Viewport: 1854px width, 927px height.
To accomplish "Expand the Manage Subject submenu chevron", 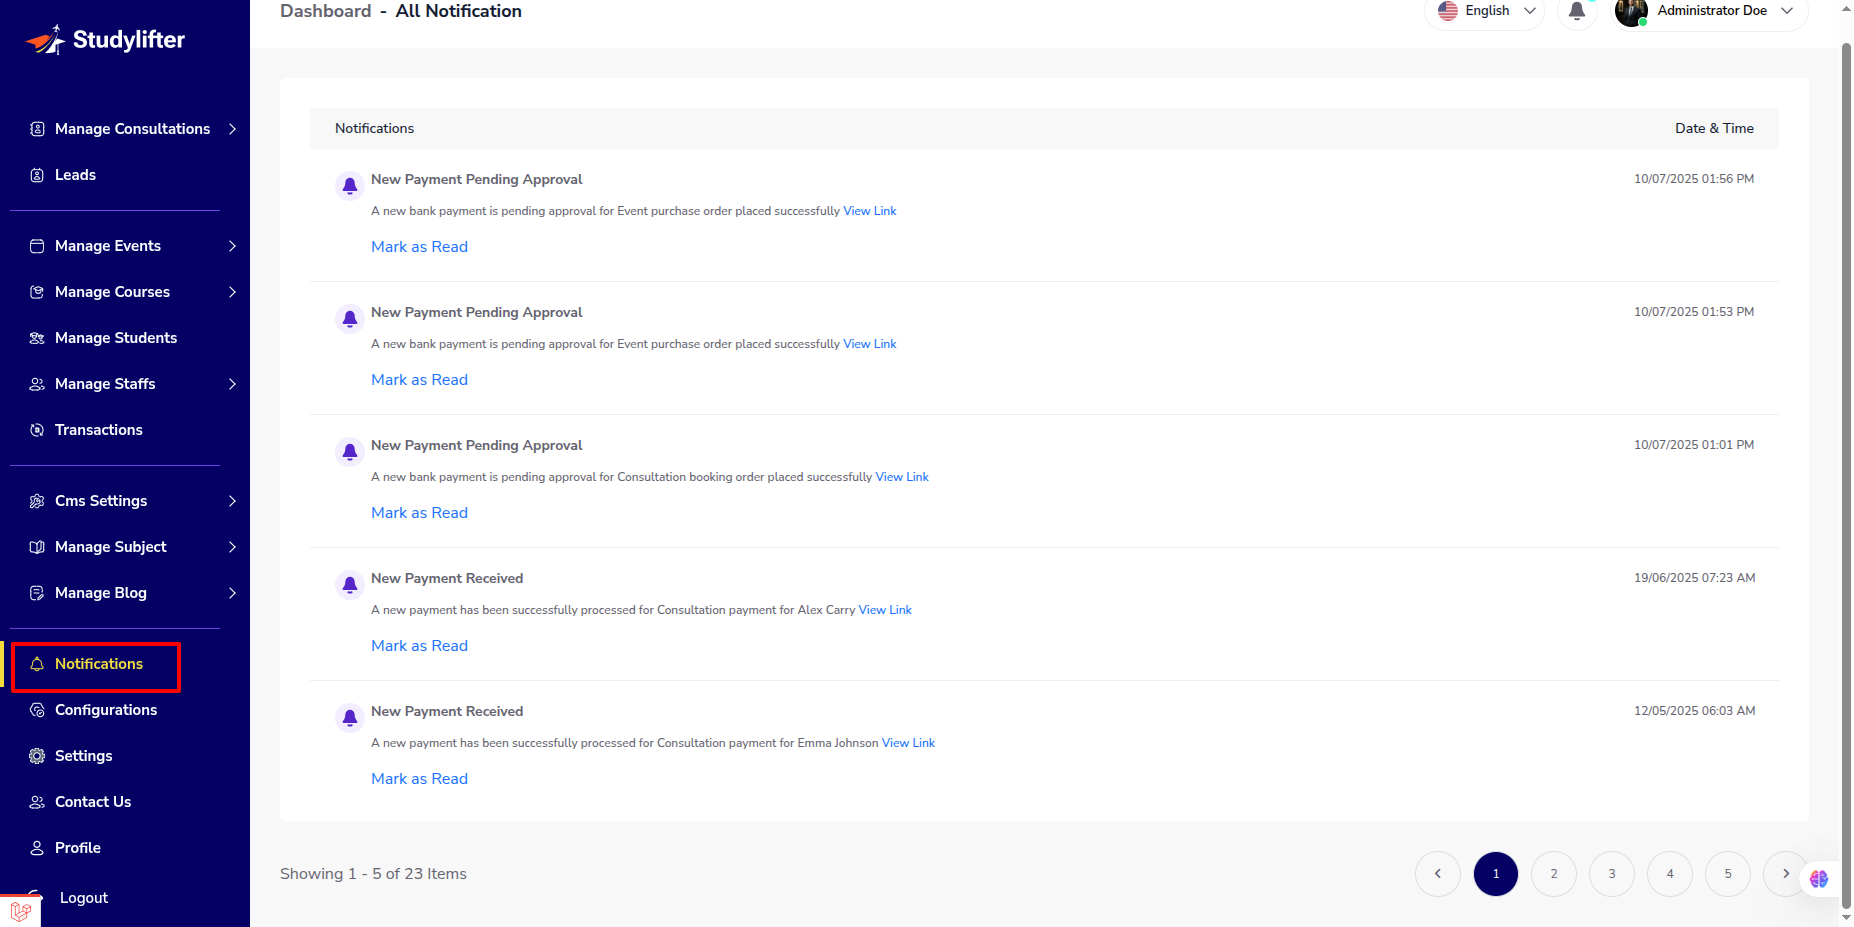I will (232, 547).
